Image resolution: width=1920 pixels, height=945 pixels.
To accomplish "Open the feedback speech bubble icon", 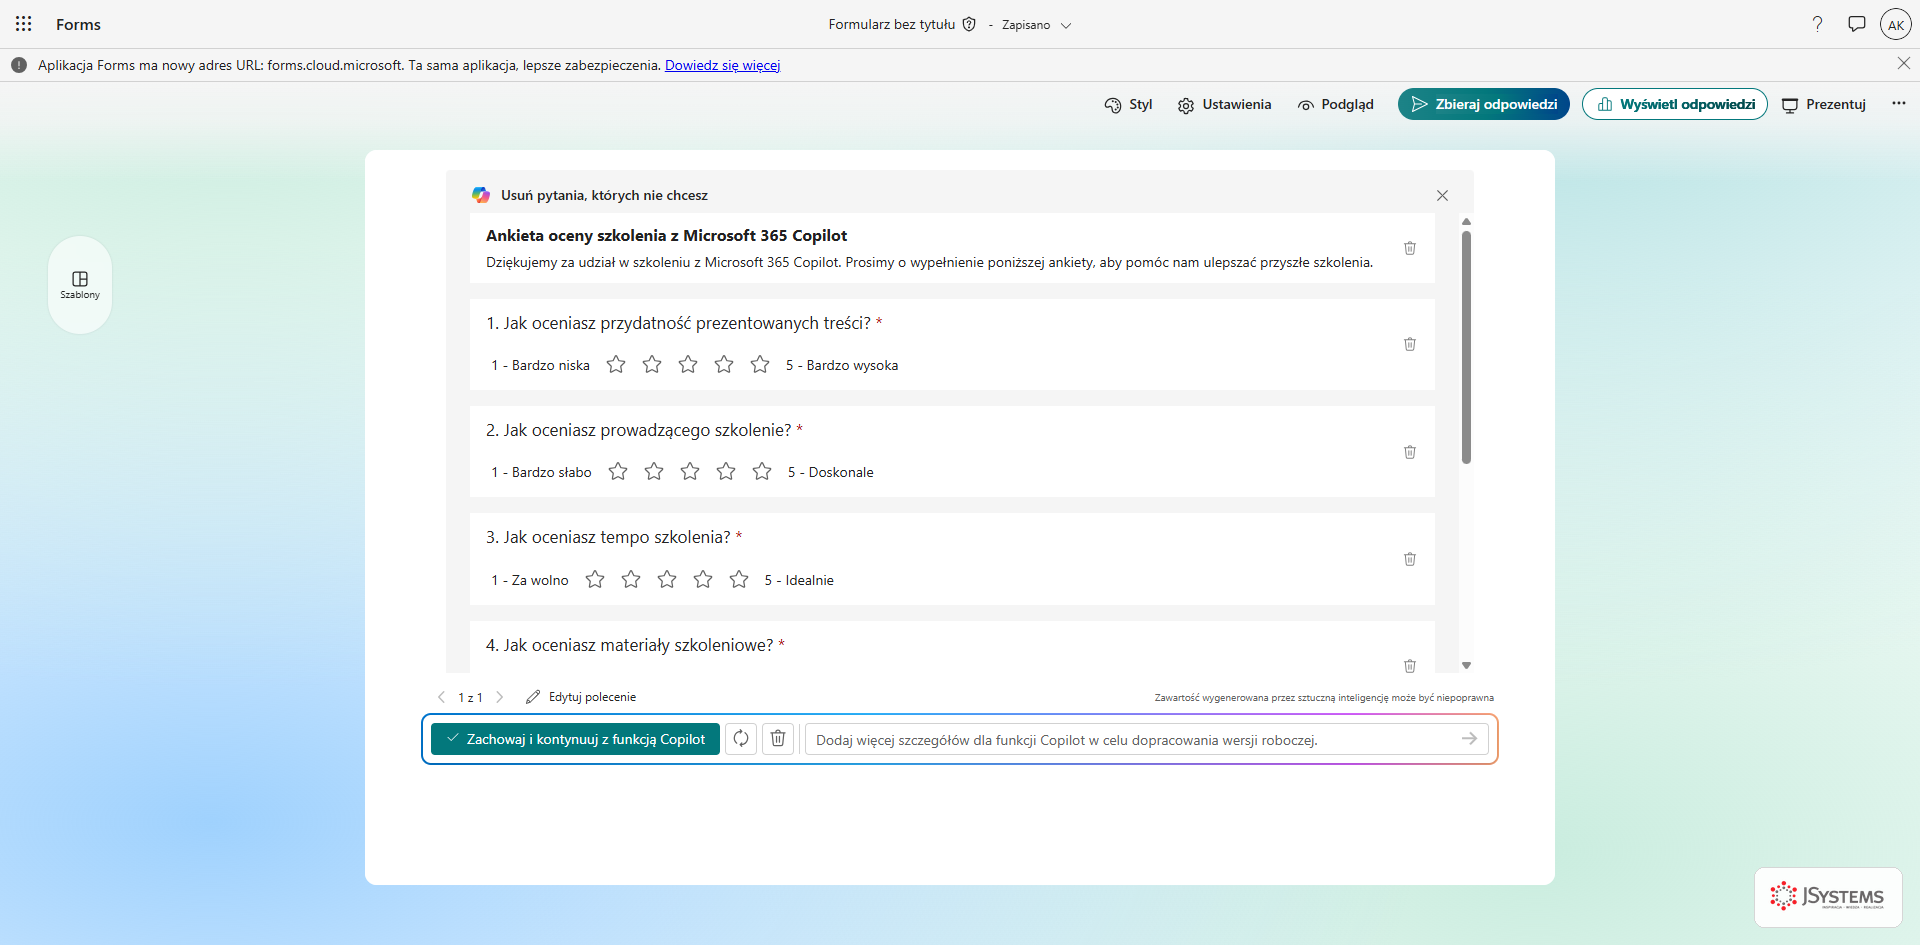I will coord(1857,24).
